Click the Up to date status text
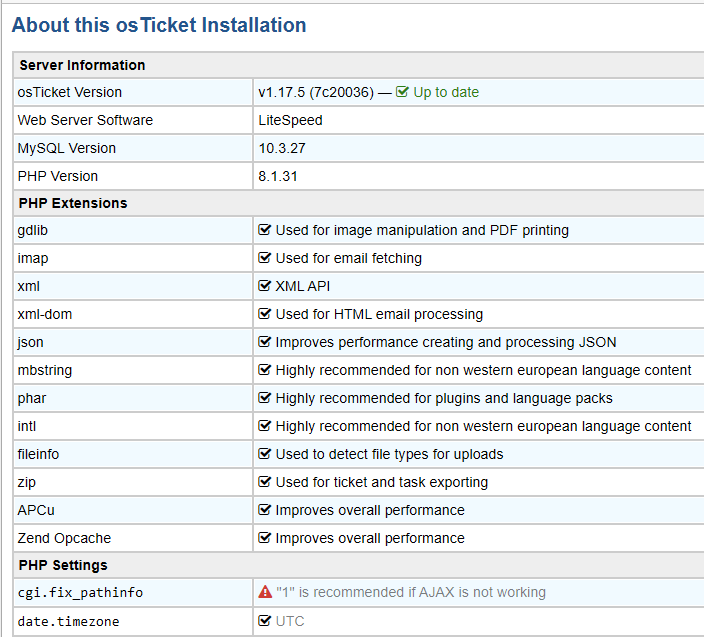 pos(446,92)
